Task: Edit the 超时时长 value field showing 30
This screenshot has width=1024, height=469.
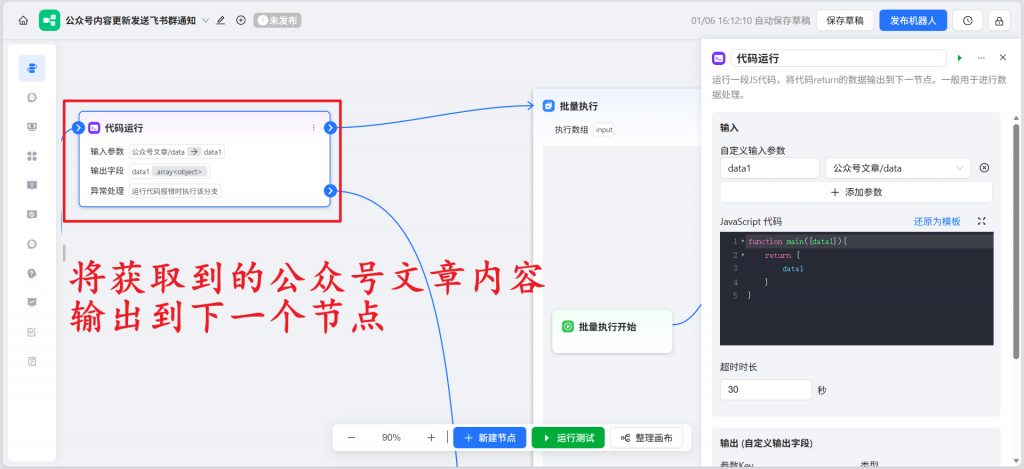Action: tap(766, 389)
